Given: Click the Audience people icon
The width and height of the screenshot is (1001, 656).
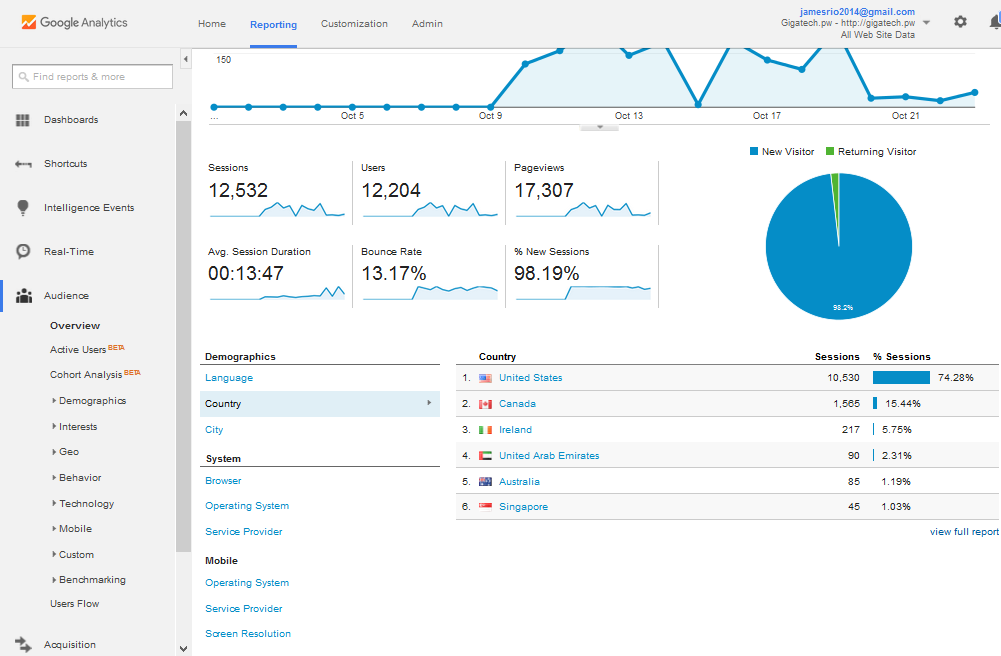Looking at the screenshot, I should (24, 295).
